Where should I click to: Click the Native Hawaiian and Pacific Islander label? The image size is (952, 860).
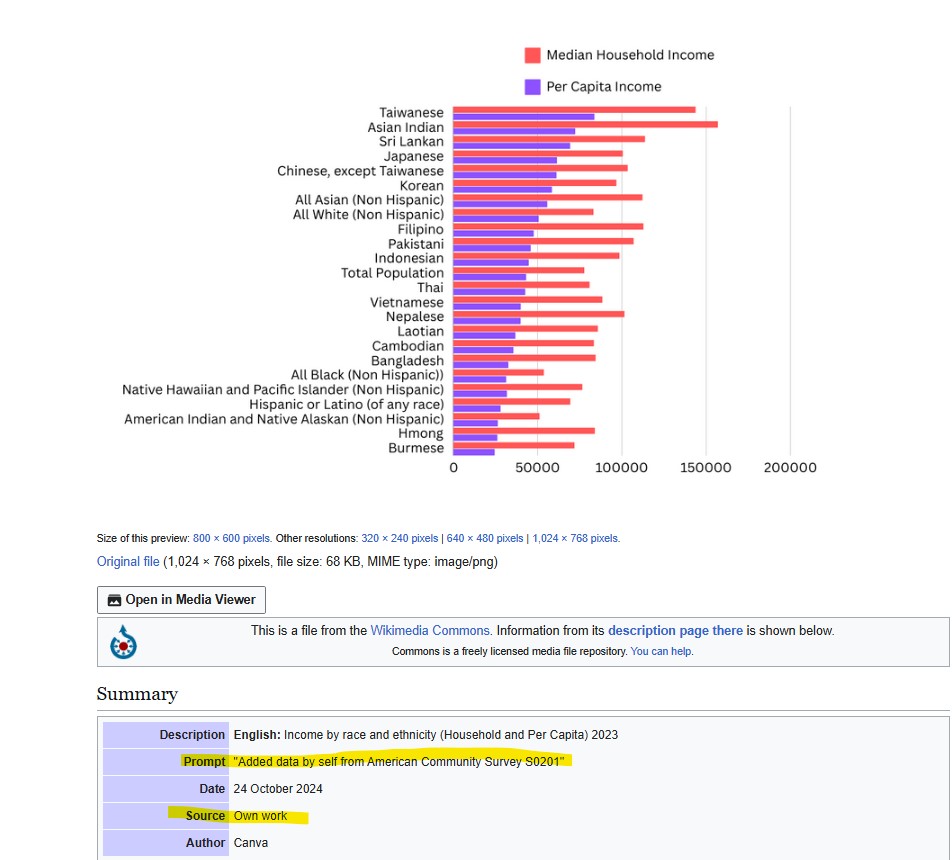pyautogui.click(x=282, y=389)
